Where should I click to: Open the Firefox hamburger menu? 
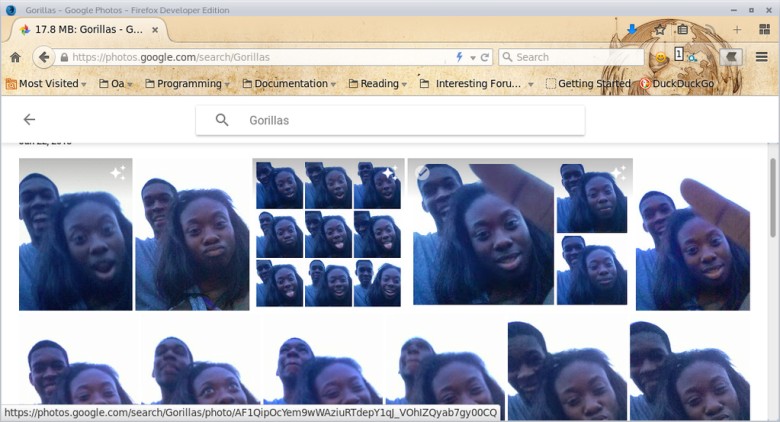point(762,57)
